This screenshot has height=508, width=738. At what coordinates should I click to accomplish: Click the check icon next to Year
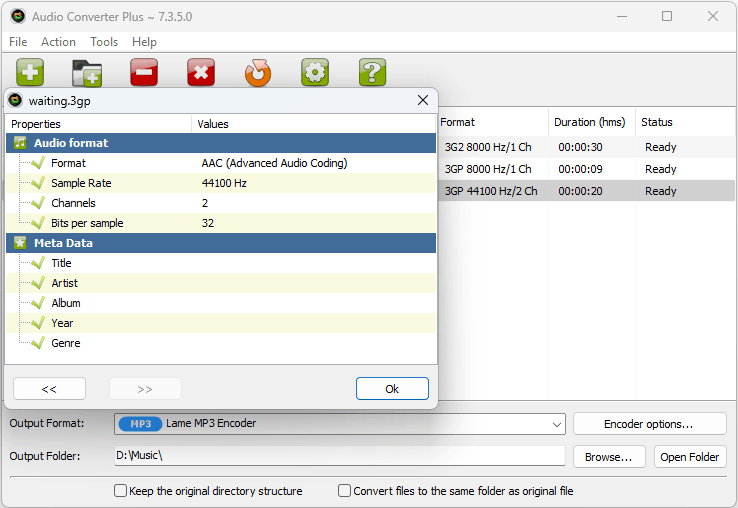(38, 323)
